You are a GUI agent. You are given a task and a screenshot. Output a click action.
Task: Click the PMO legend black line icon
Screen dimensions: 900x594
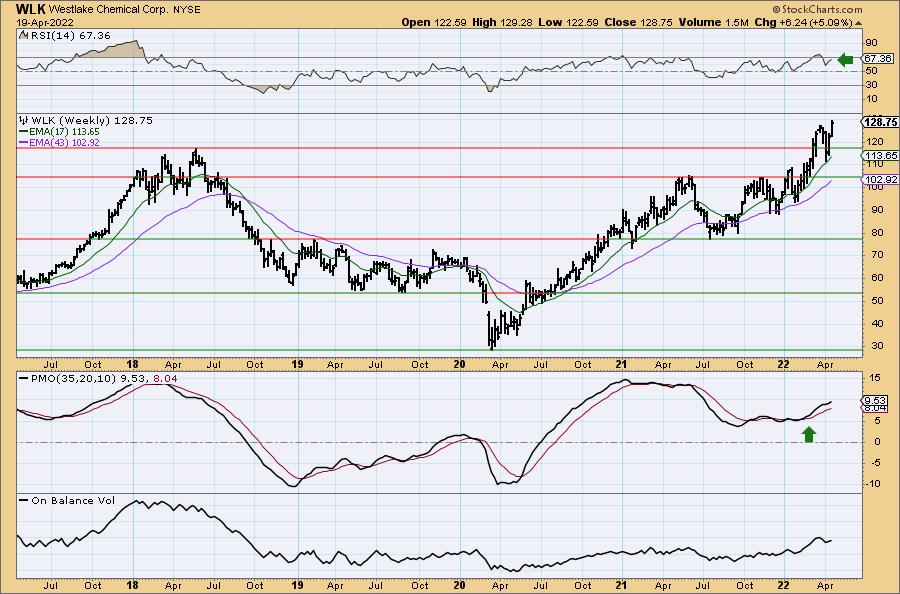point(24,378)
